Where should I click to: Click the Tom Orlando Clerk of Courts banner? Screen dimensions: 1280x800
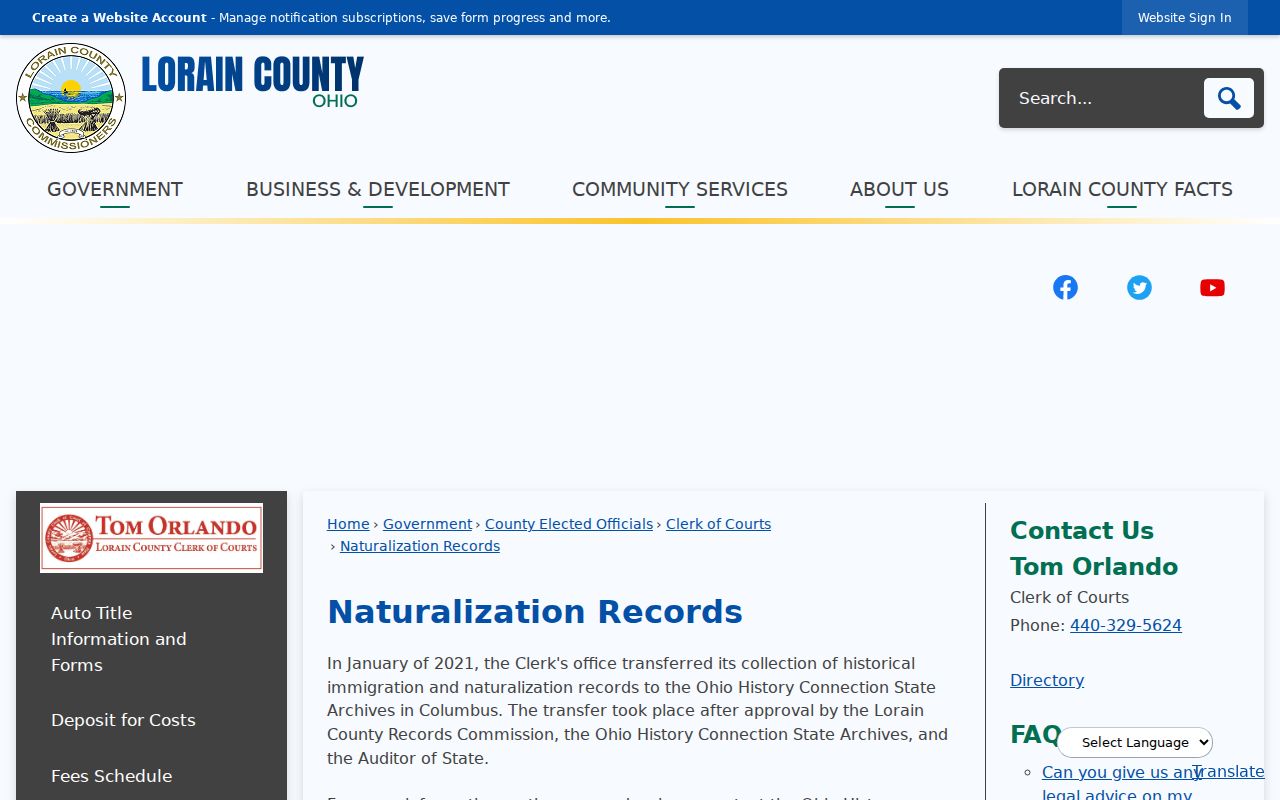pyautogui.click(x=151, y=538)
